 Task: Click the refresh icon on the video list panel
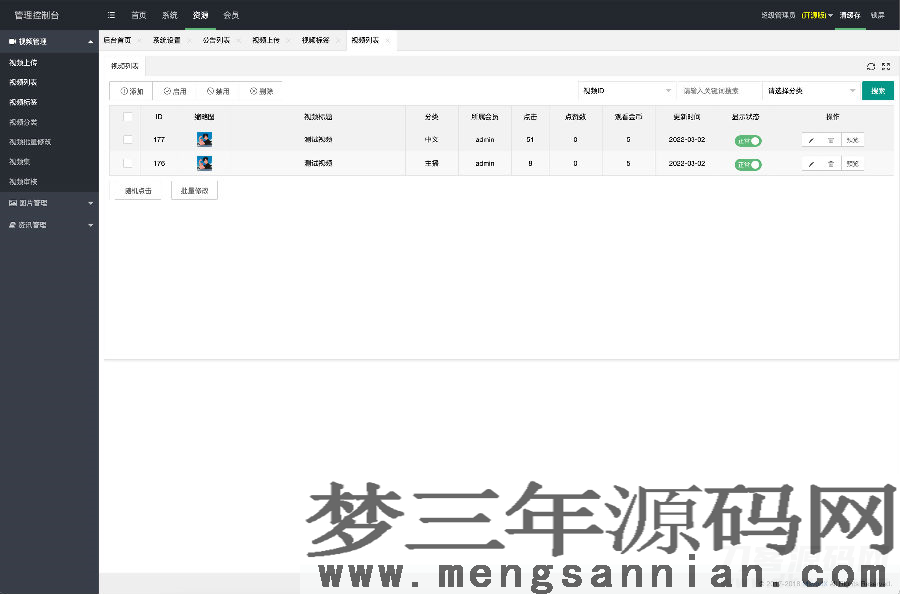[870, 66]
